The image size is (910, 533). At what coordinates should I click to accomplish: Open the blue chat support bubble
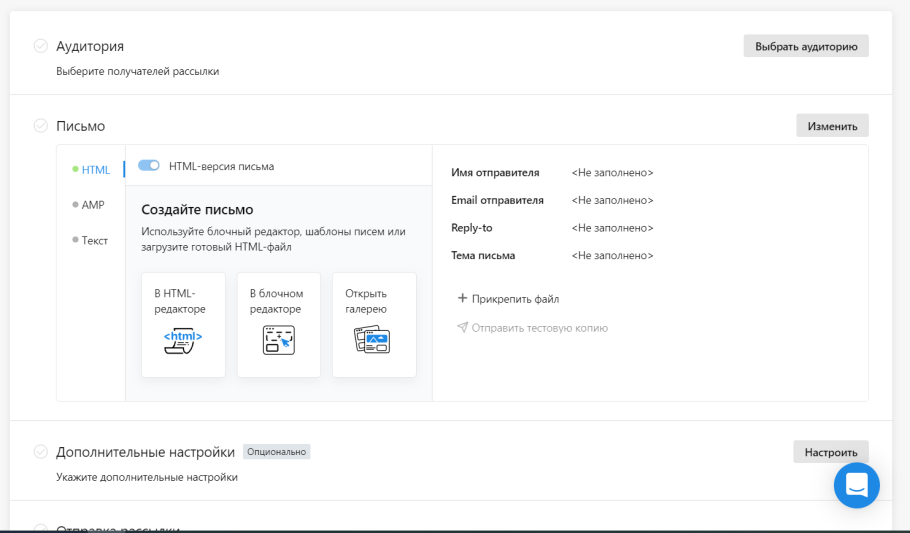pyautogui.click(x=857, y=485)
